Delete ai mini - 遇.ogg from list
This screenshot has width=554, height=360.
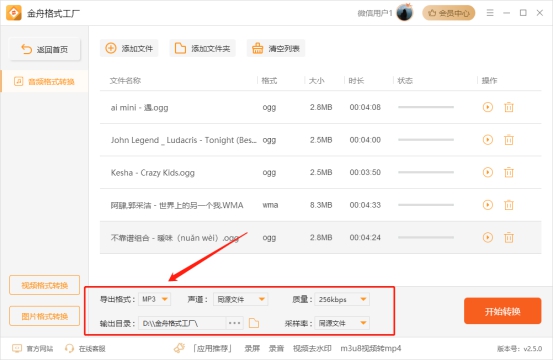click(509, 107)
